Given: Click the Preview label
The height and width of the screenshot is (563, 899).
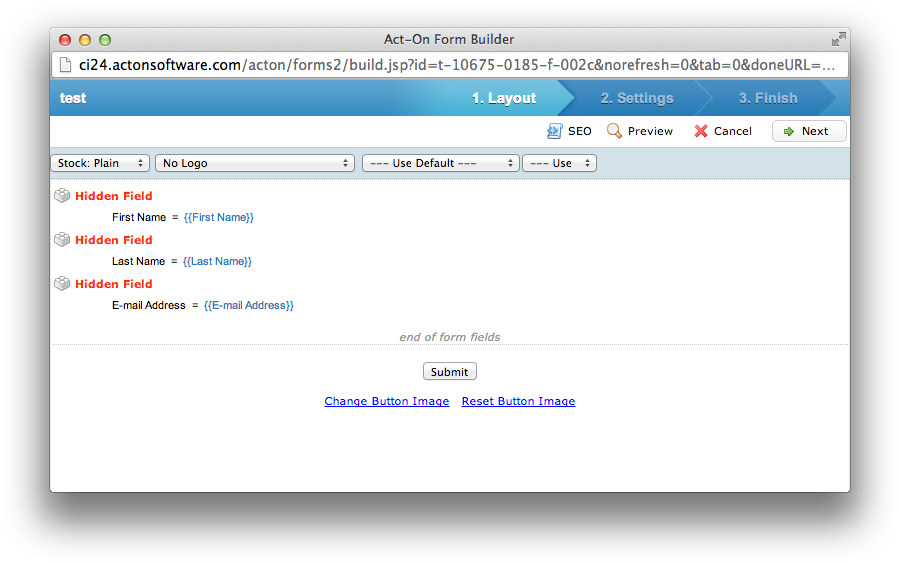Looking at the screenshot, I should [650, 131].
